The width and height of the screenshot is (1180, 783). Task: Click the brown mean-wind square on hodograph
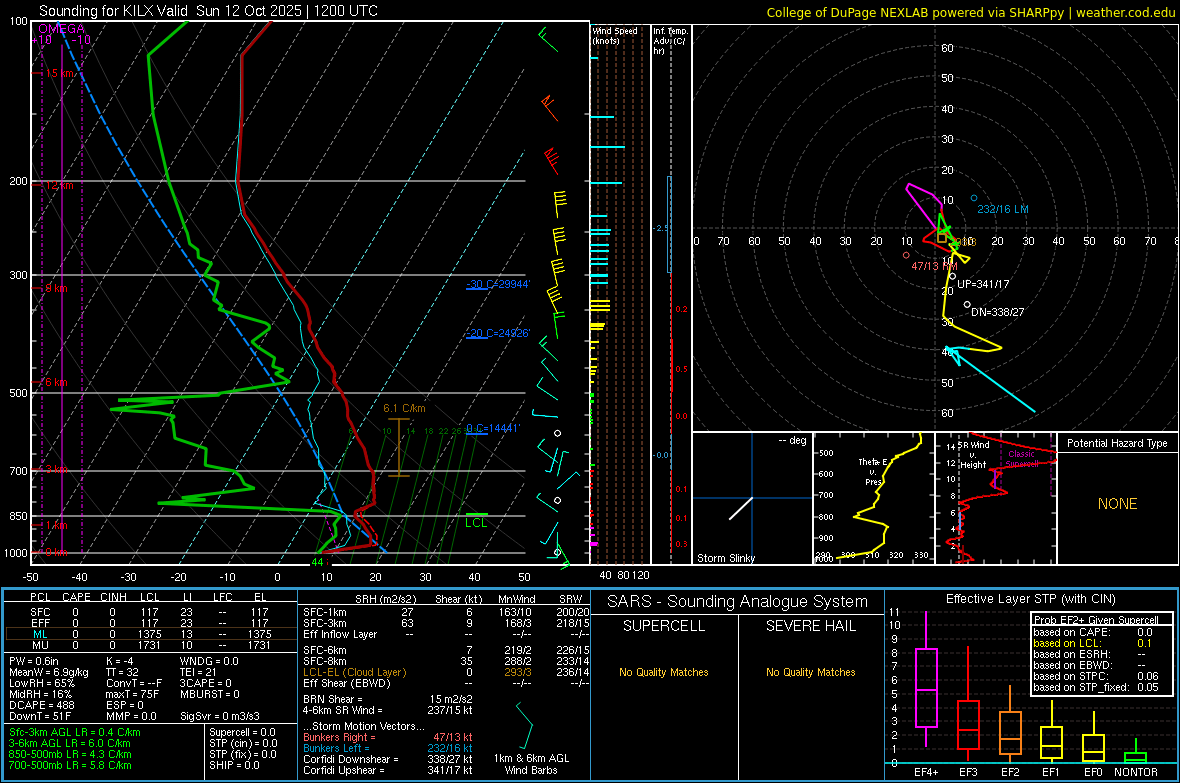point(941,238)
